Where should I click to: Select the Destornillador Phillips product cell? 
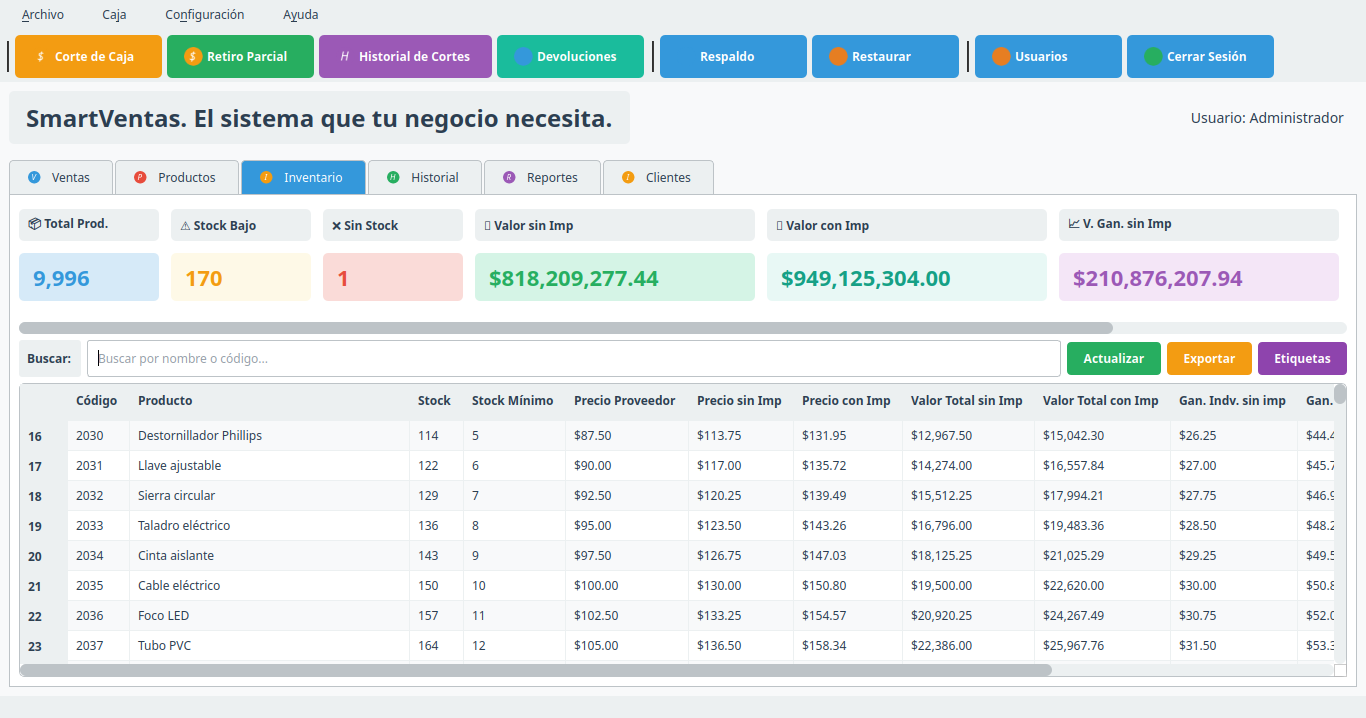[270, 435]
